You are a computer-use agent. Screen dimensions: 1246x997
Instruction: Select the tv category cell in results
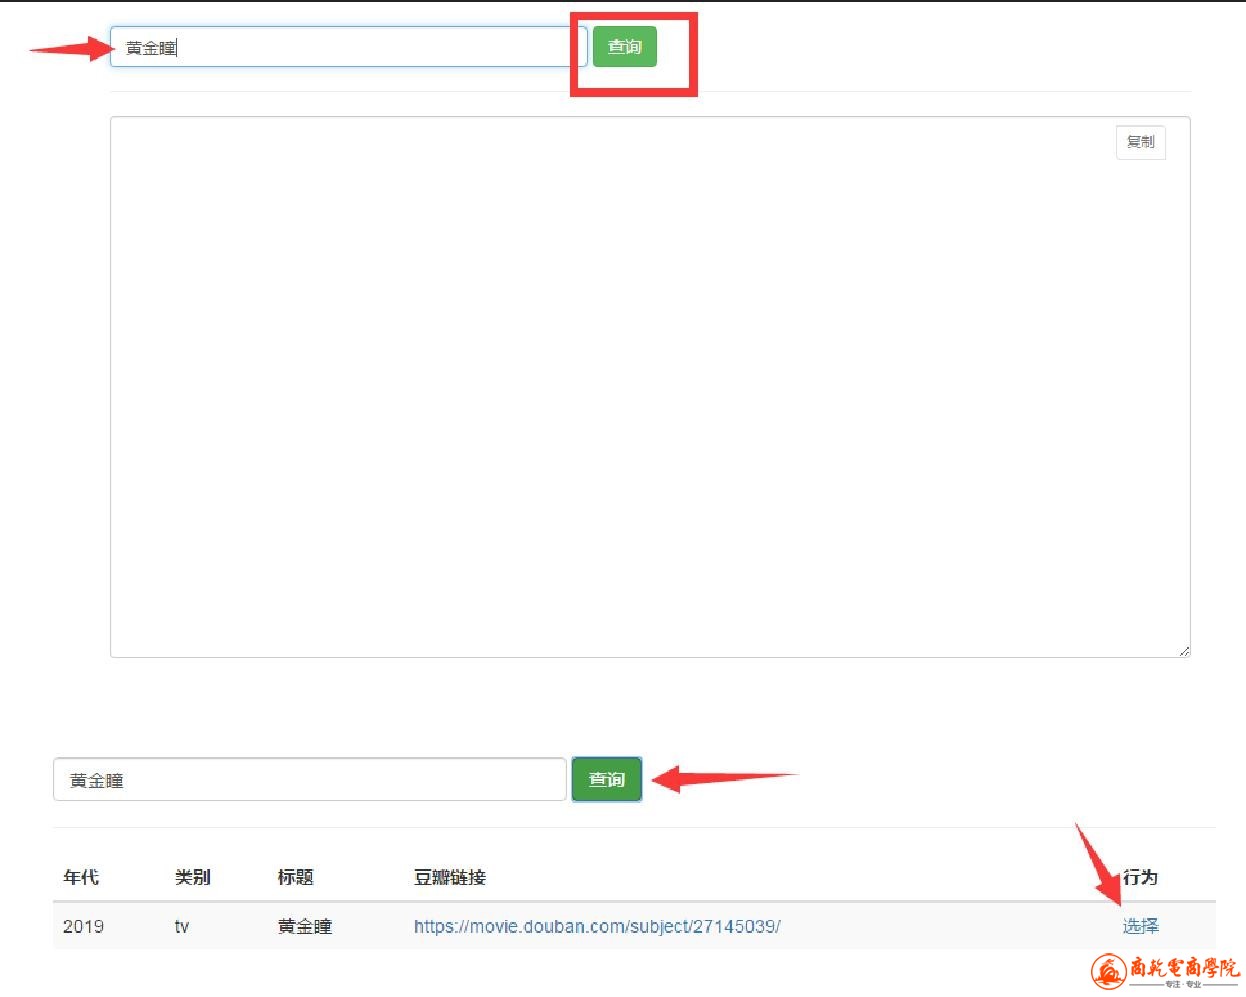pos(182,926)
